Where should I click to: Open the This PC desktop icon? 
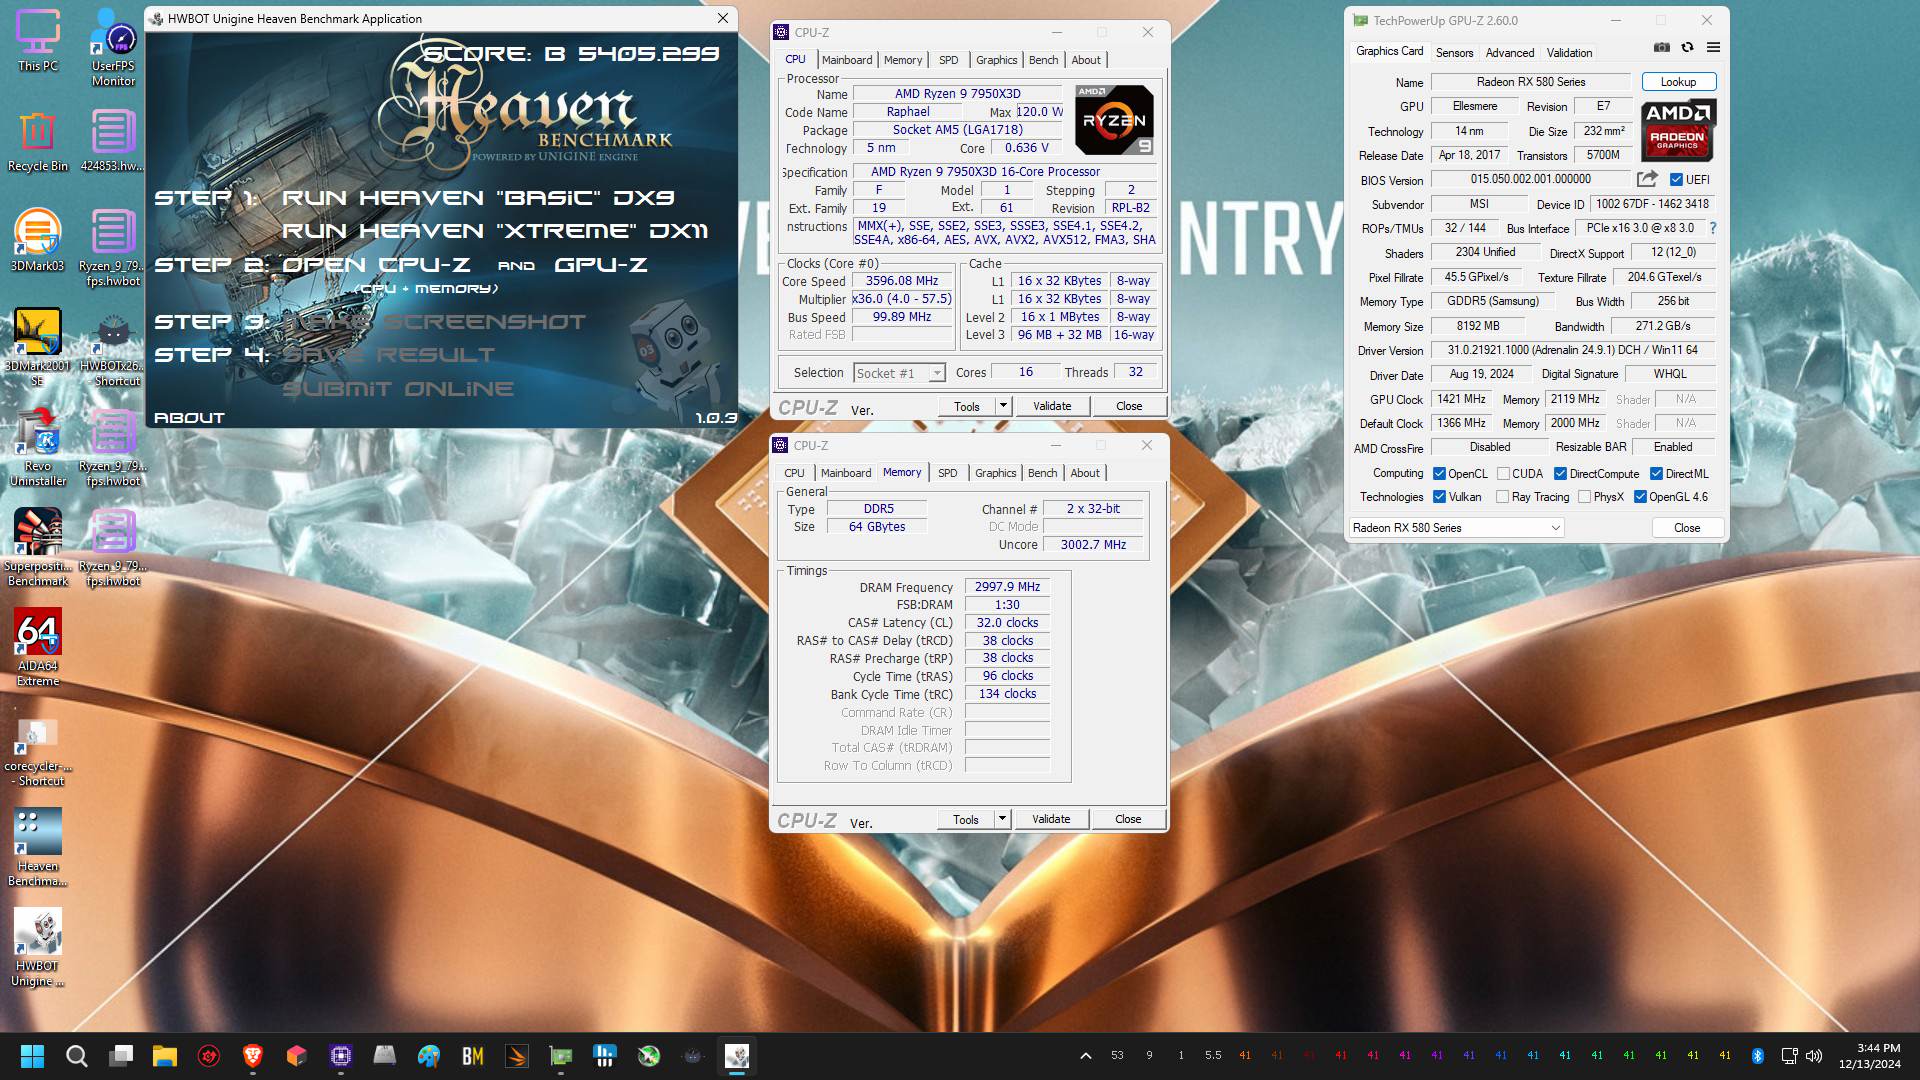point(37,41)
